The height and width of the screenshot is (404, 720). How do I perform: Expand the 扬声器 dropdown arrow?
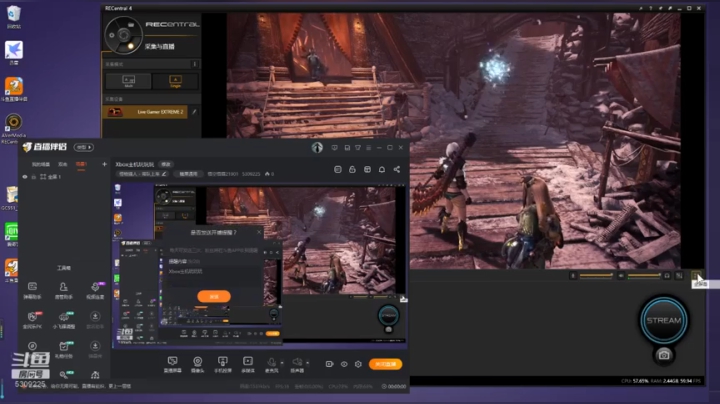tap(307, 363)
